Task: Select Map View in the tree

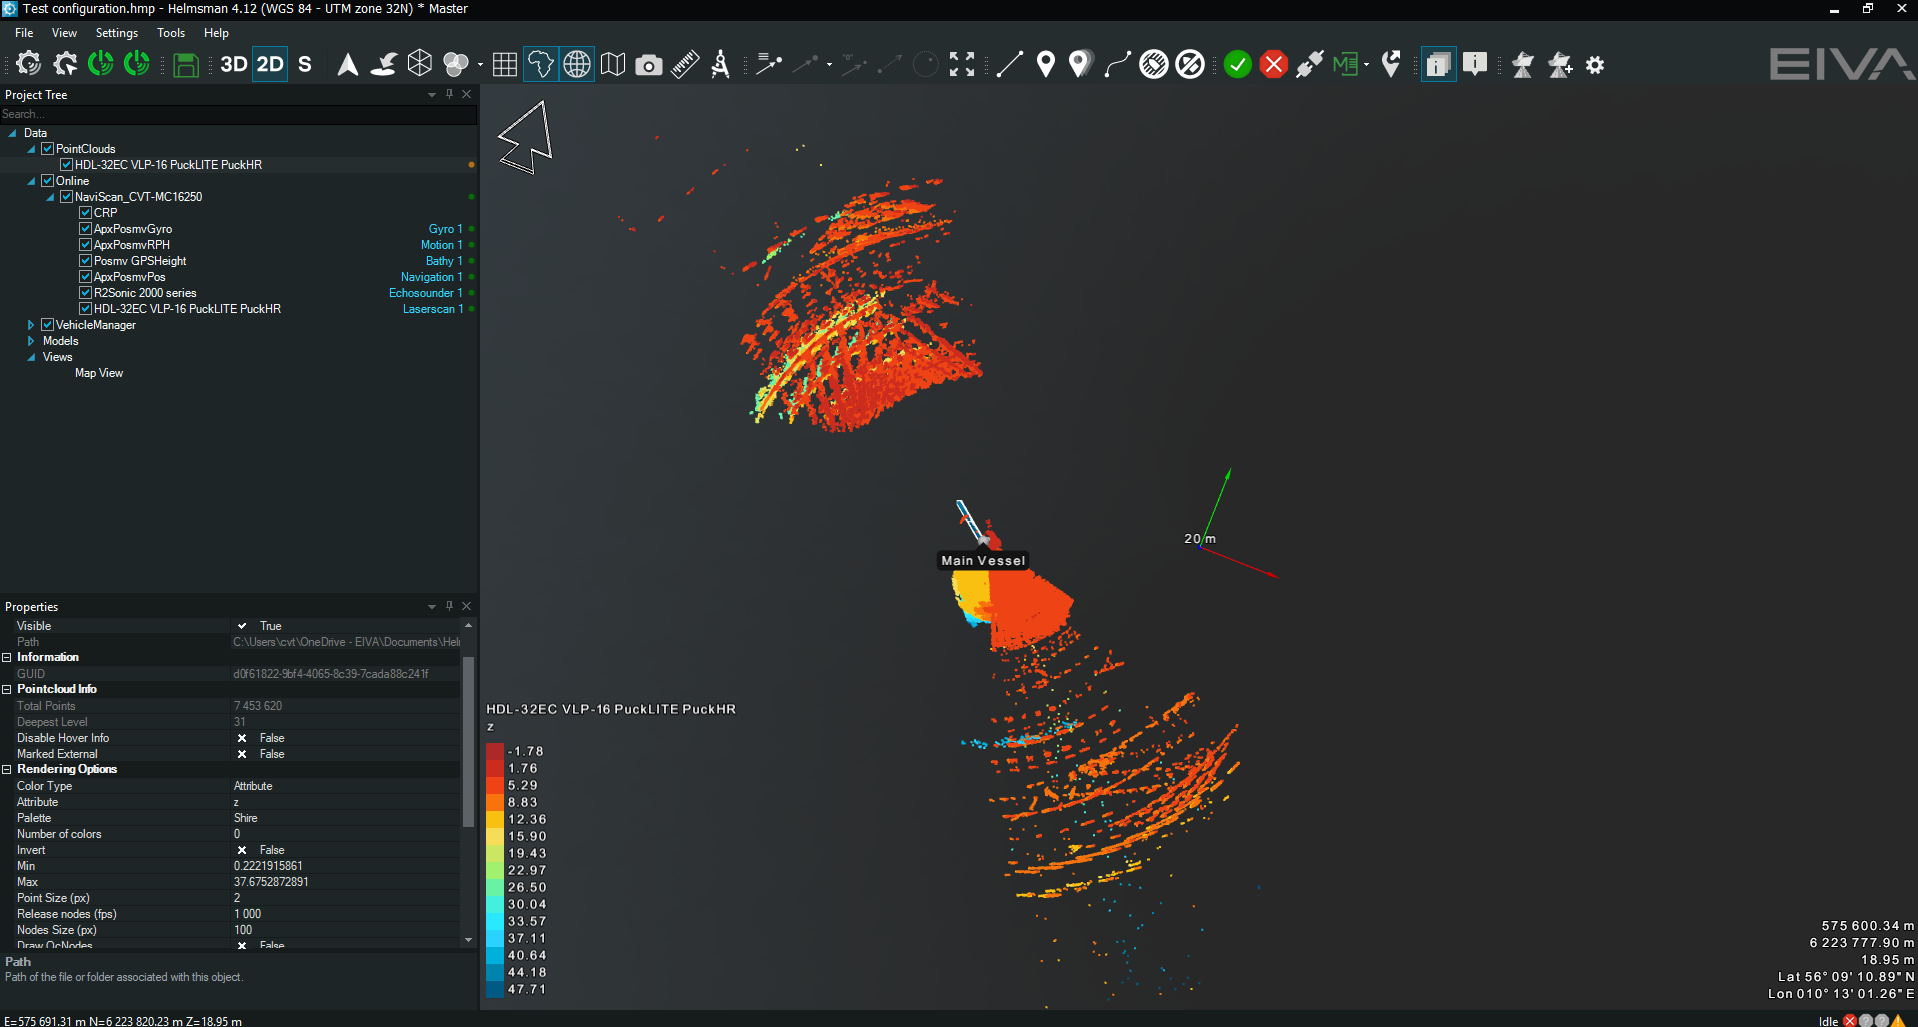Action: click(x=99, y=373)
